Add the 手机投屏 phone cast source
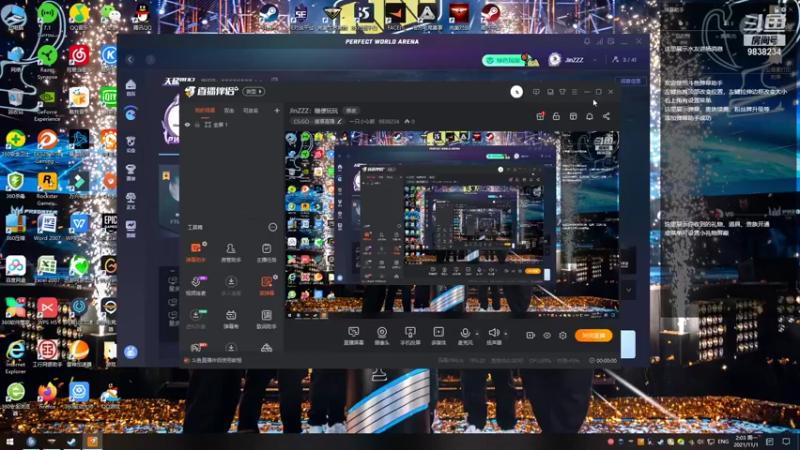The width and height of the screenshot is (800, 450). coord(410,336)
